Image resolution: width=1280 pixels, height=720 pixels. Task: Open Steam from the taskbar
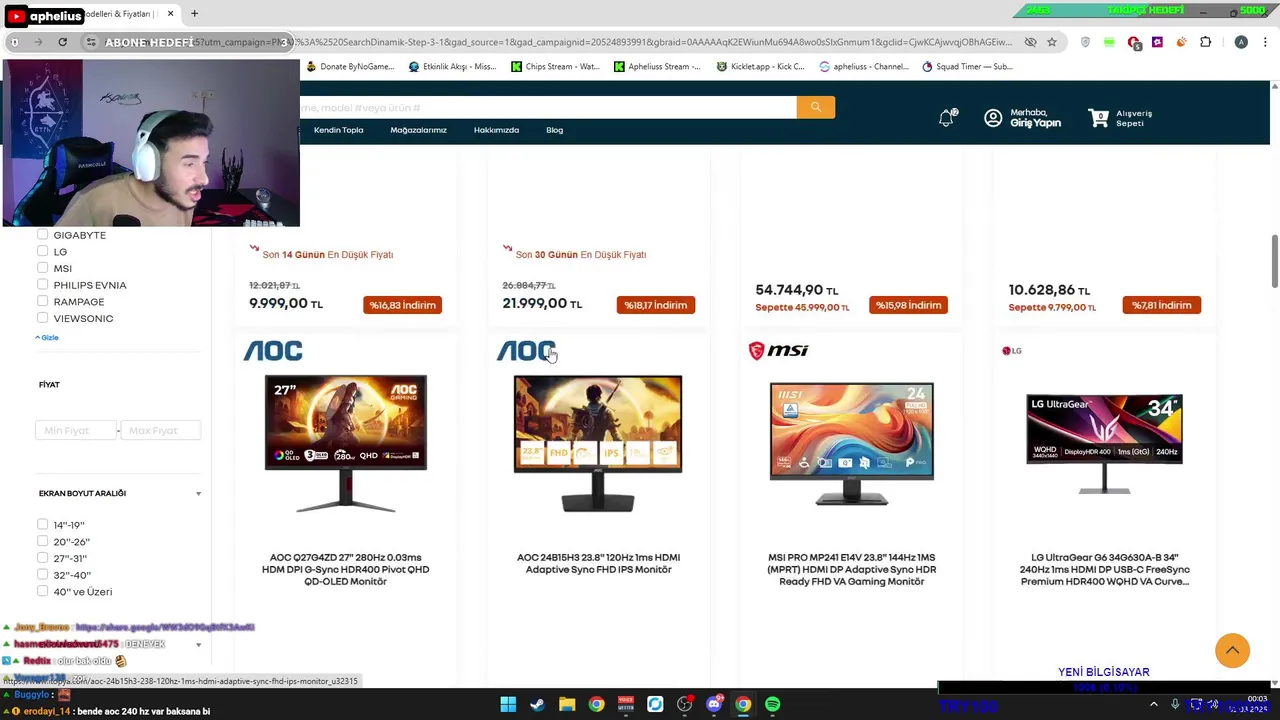[537, 704]
